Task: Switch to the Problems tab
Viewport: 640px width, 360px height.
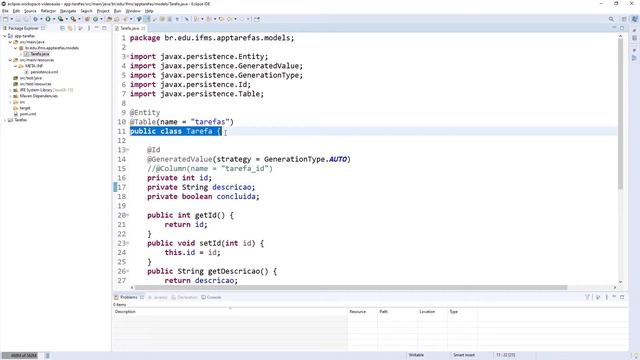Action: (x=129, y=297)
